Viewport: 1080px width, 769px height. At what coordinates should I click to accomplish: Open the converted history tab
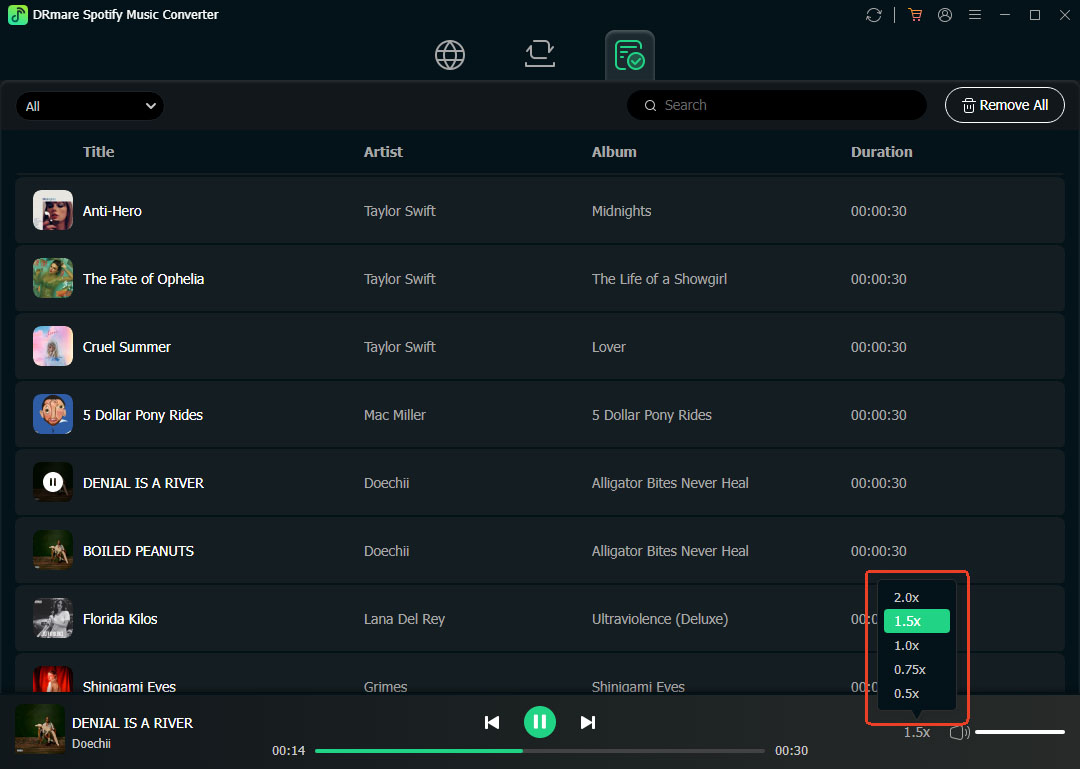coord(630,55)
